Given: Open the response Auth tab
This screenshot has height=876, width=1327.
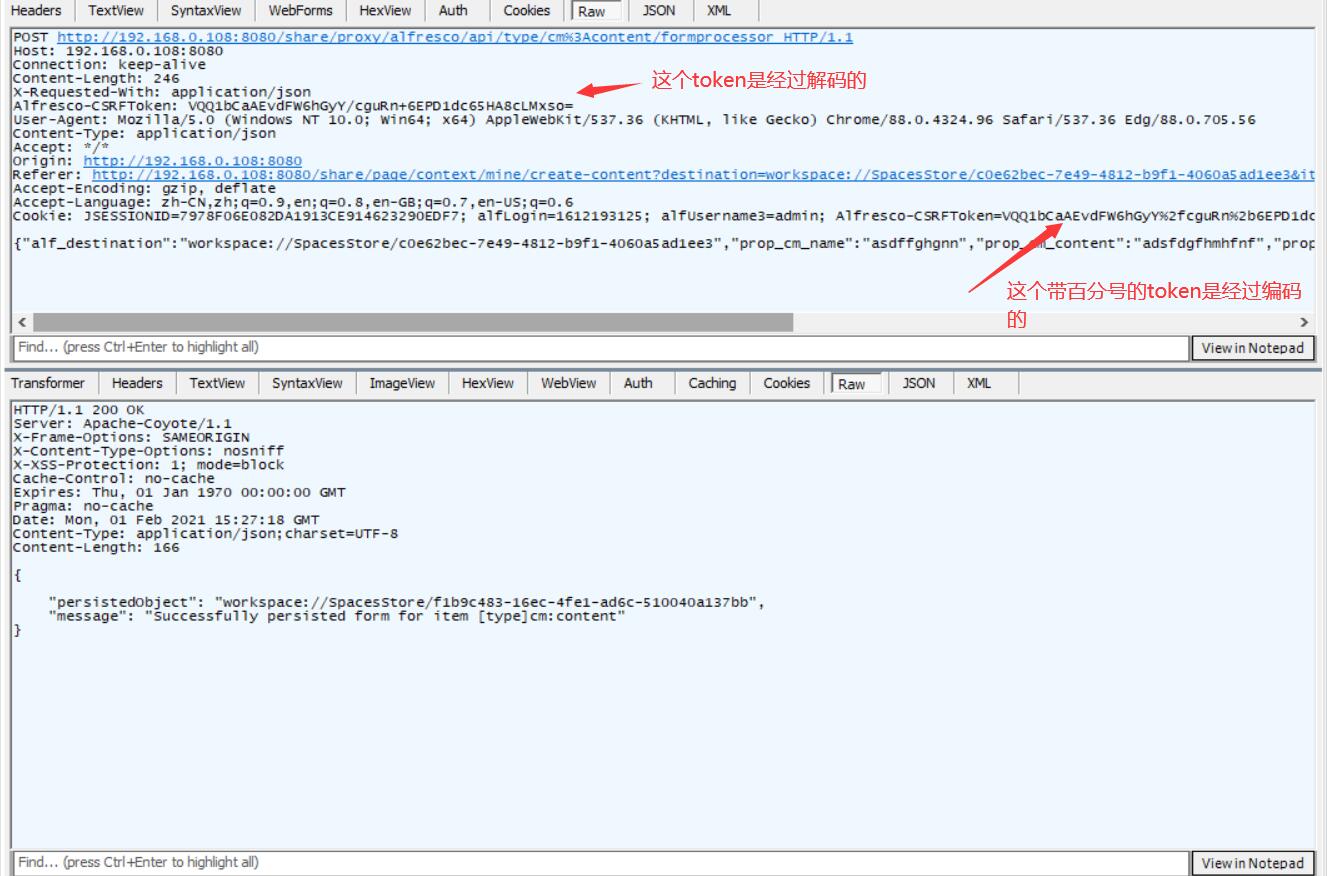Looking at the screenshot, I should 638,383.
